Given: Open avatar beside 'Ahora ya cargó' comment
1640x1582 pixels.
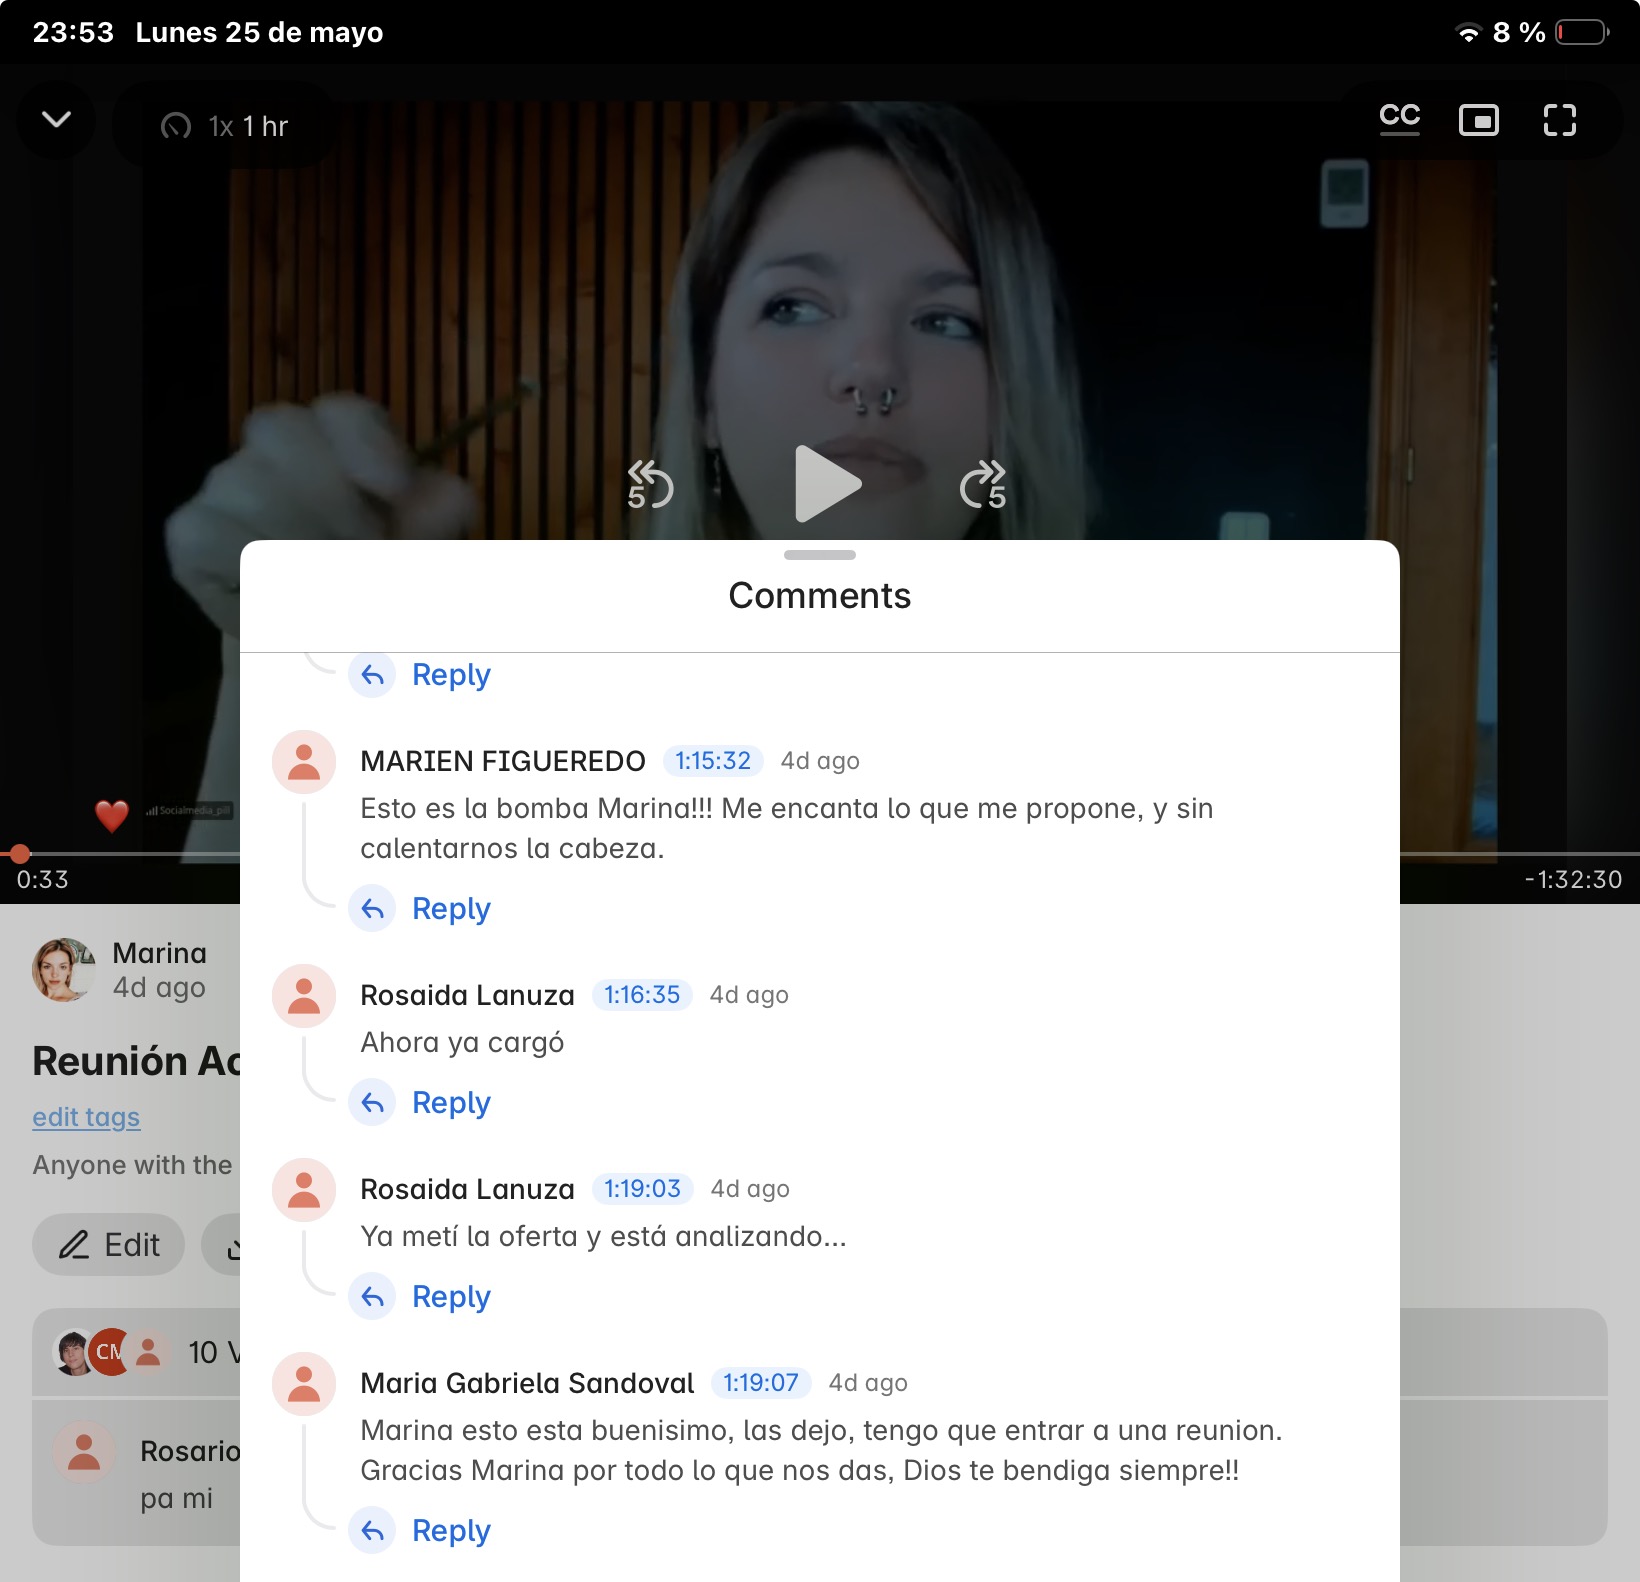Looking at the screenshot, I should pos(304,996).
